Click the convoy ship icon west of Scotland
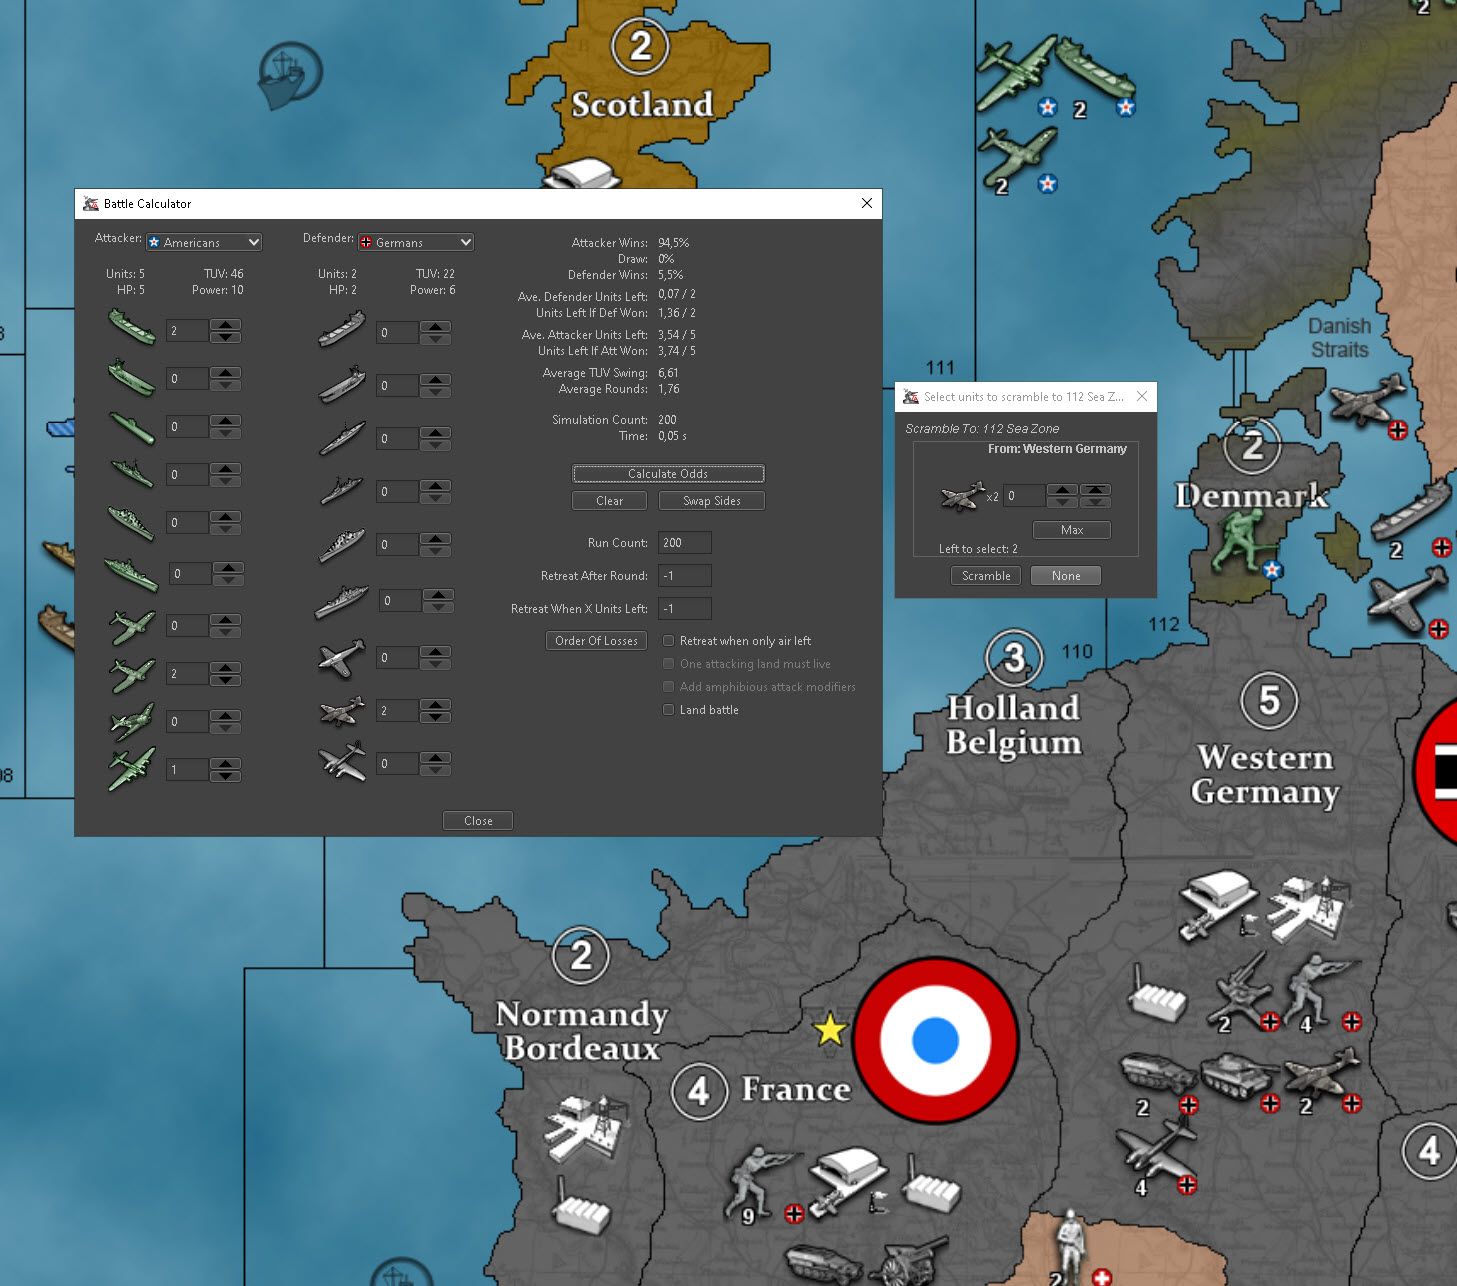This screenshot has height=1286, width=1457. point(289,75)
